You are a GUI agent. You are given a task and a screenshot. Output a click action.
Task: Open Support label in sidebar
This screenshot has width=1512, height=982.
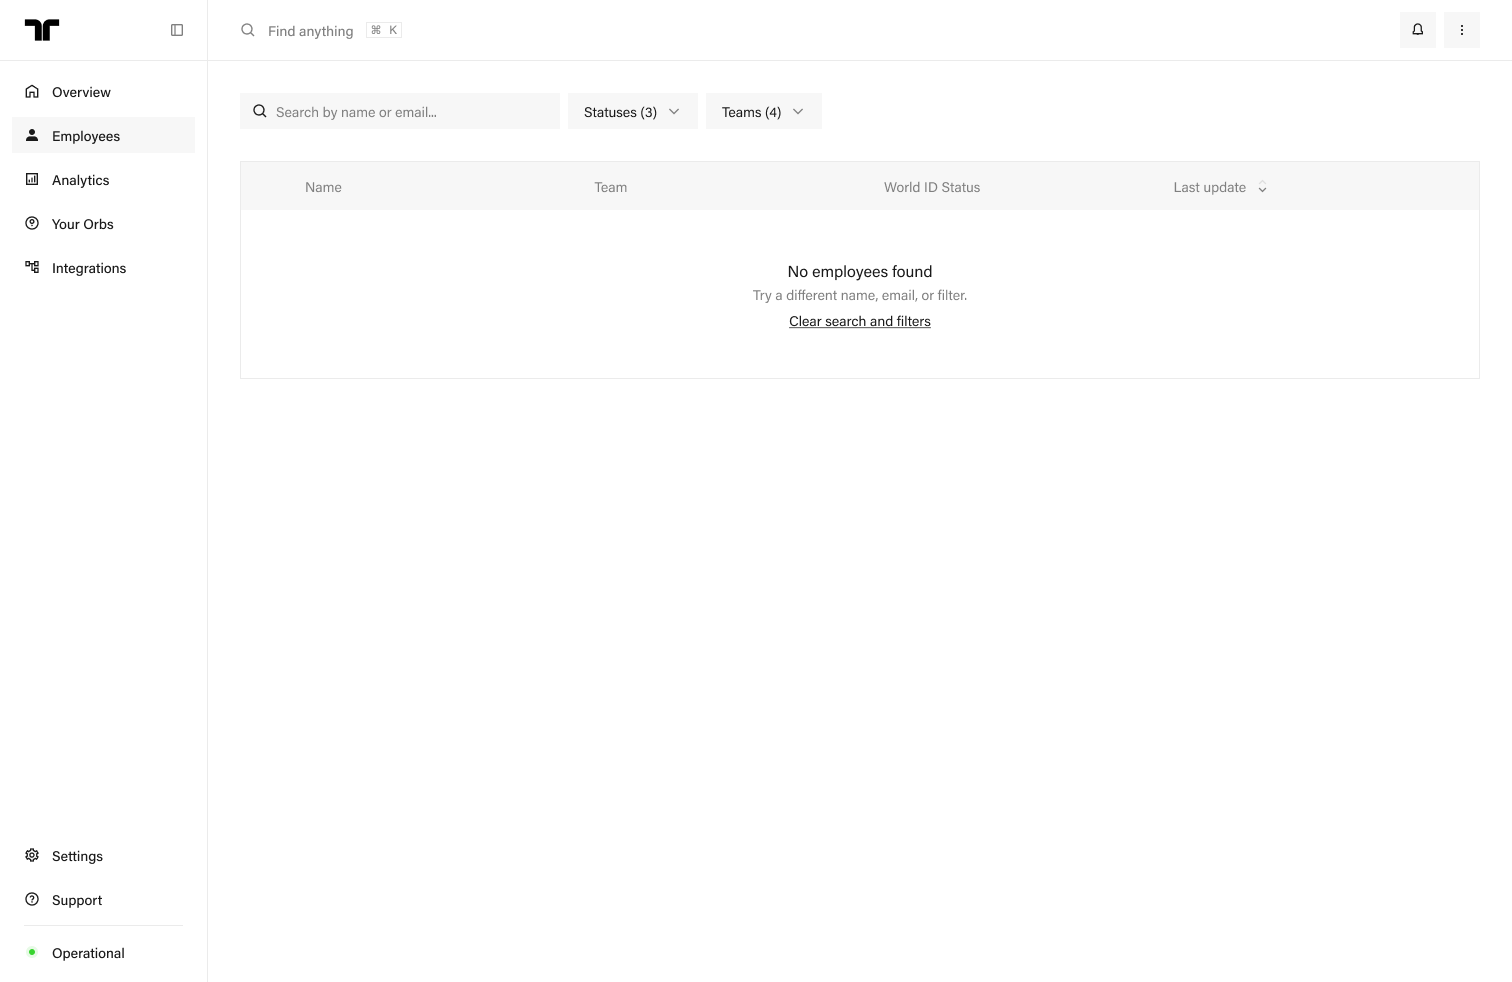pyautogui.click(x=77, y=900)
